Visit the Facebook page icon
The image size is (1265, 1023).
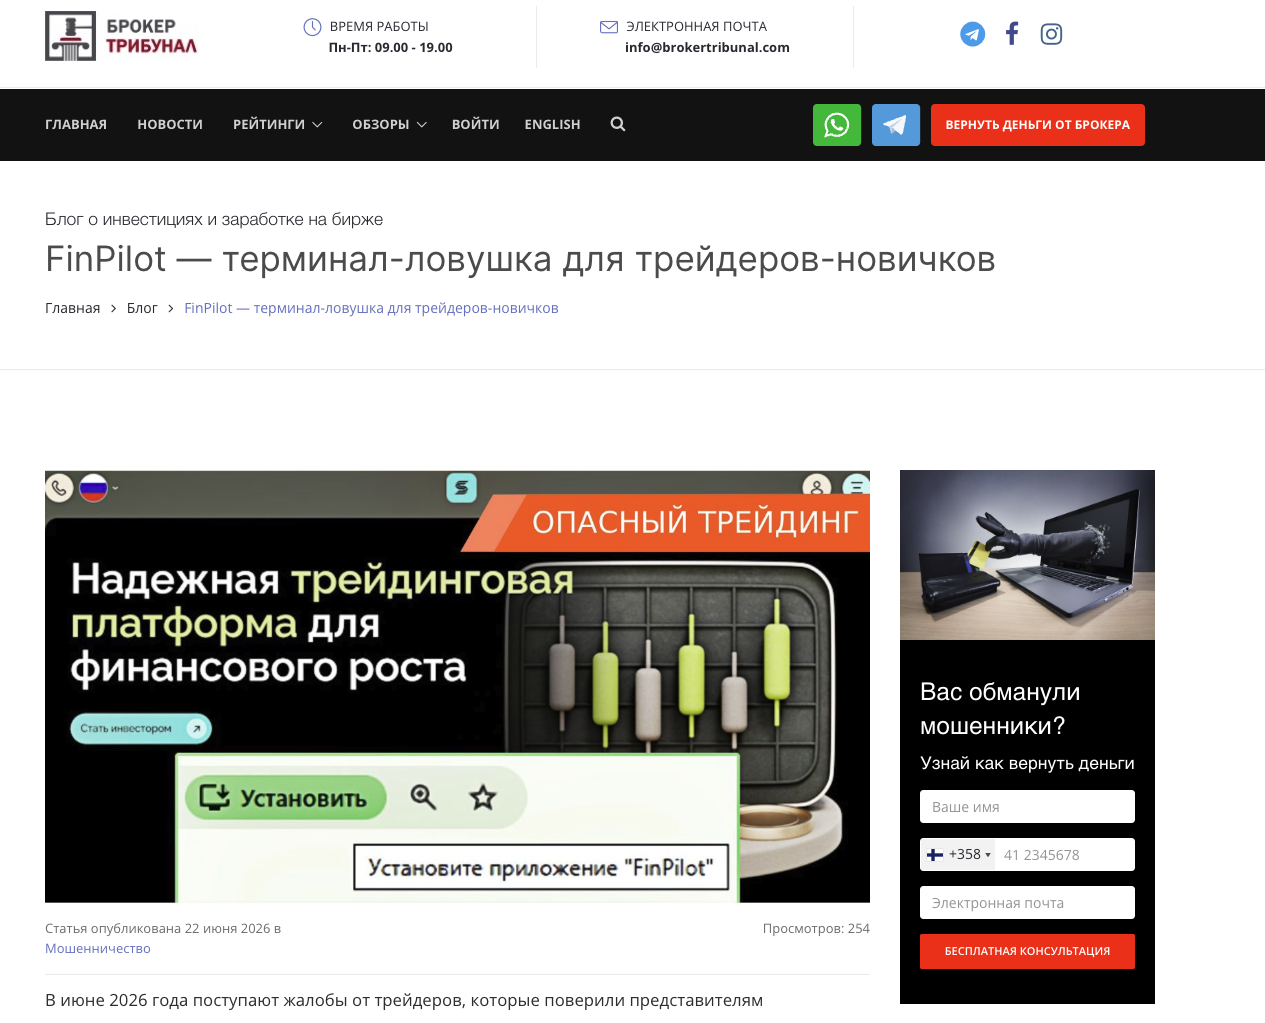pyautogui.click(x=1012, y=34)
